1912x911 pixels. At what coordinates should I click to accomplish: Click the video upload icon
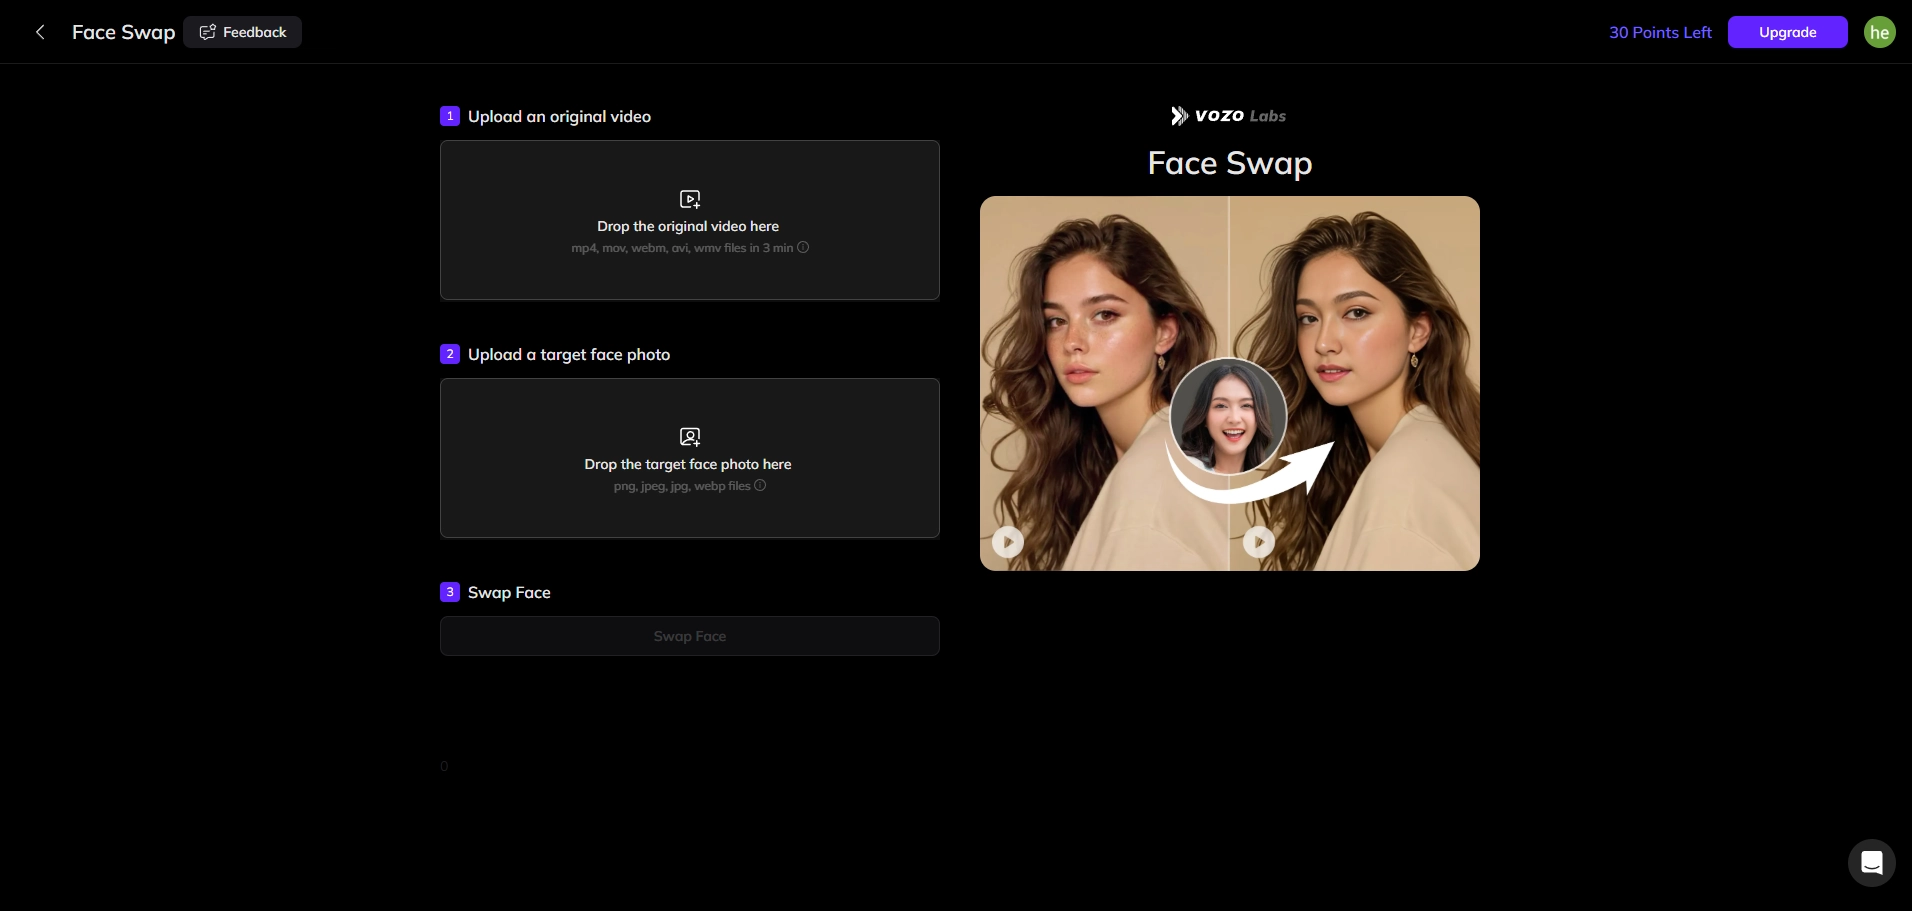point(690,199)
